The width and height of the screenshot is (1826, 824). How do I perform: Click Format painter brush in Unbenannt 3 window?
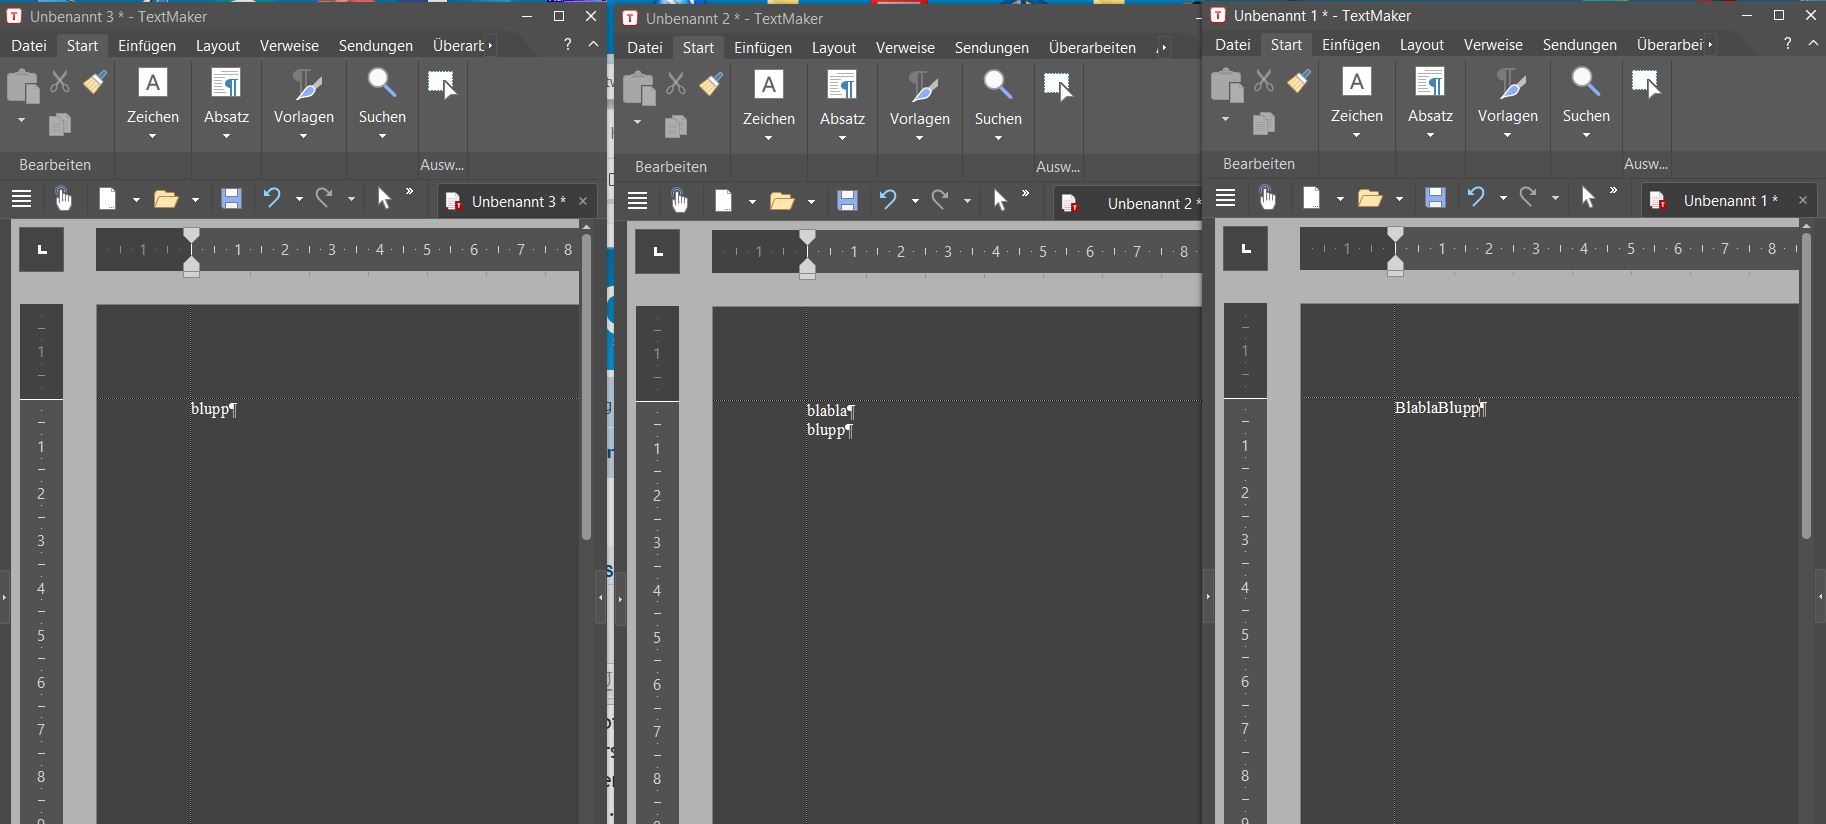[95, 82]
